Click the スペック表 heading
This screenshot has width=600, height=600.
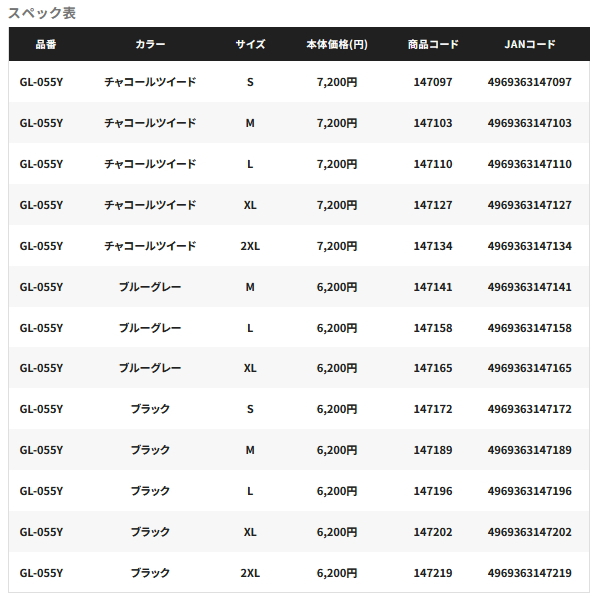[x=42, y=13]
